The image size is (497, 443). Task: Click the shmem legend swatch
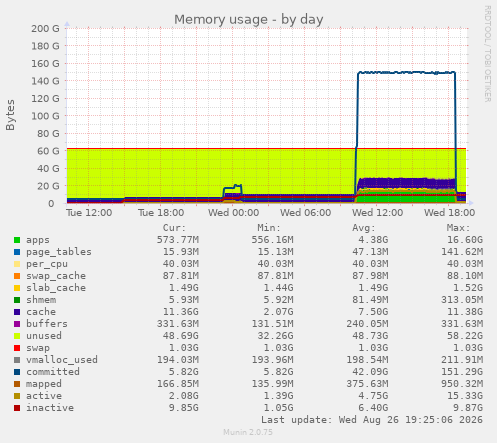pyautogui.click(x=17, y=300)
